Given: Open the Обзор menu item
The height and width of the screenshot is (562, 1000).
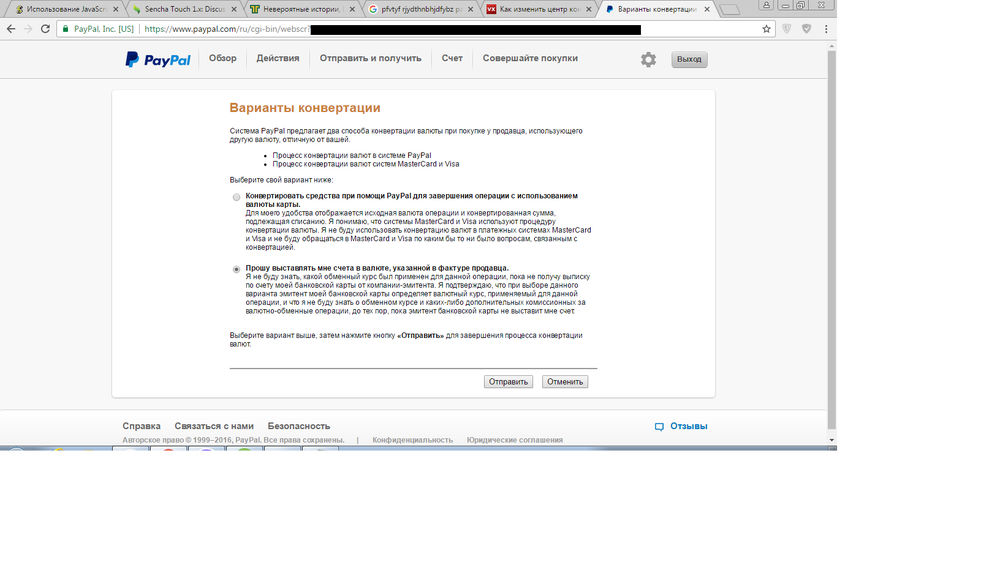Looking at the screenshot, I should (x=223, y=58).
